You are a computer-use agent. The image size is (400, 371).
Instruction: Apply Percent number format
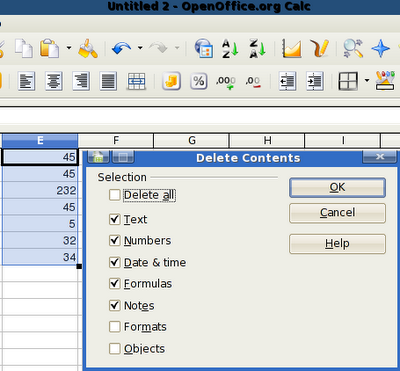(199, 81)
